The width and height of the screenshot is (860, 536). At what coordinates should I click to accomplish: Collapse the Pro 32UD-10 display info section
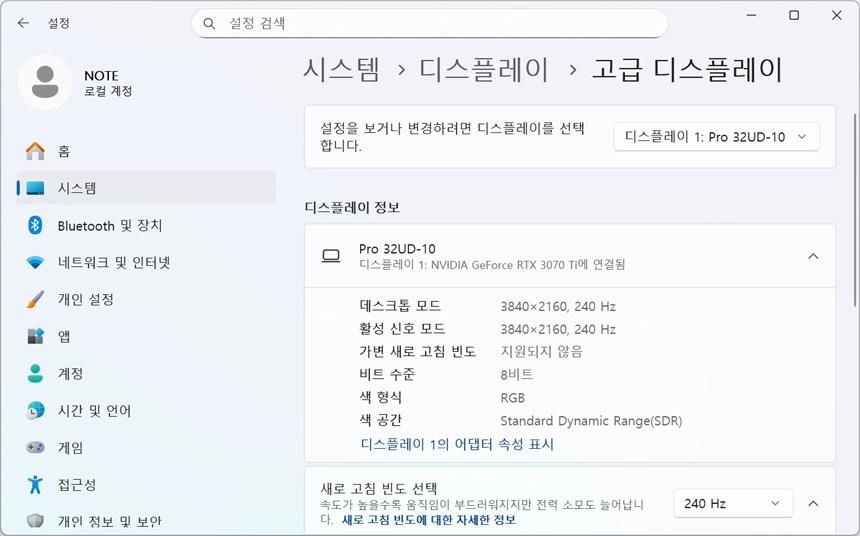(x=813, y=256)
